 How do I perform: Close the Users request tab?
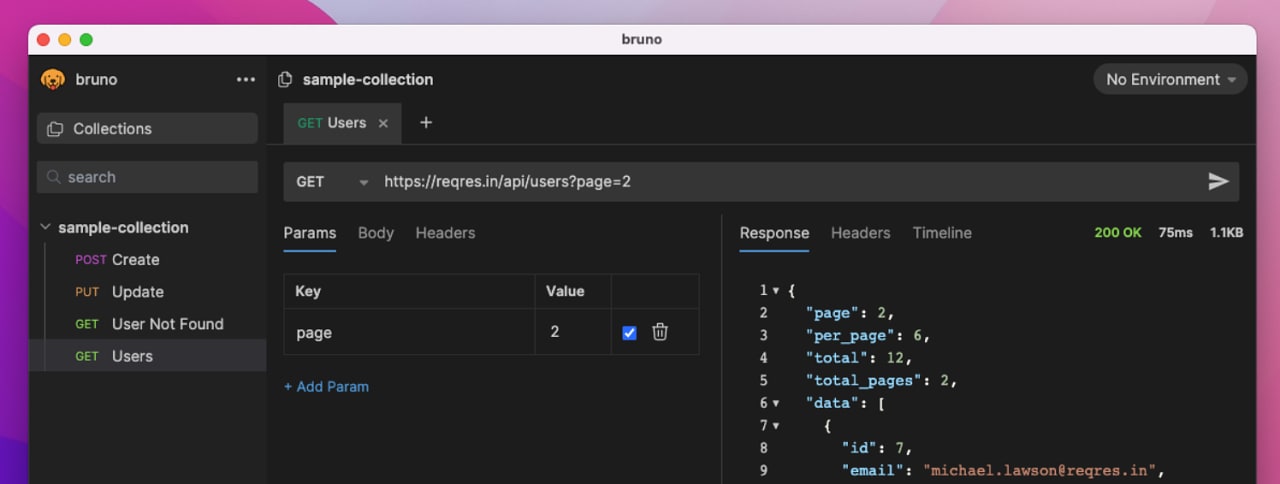383,123
